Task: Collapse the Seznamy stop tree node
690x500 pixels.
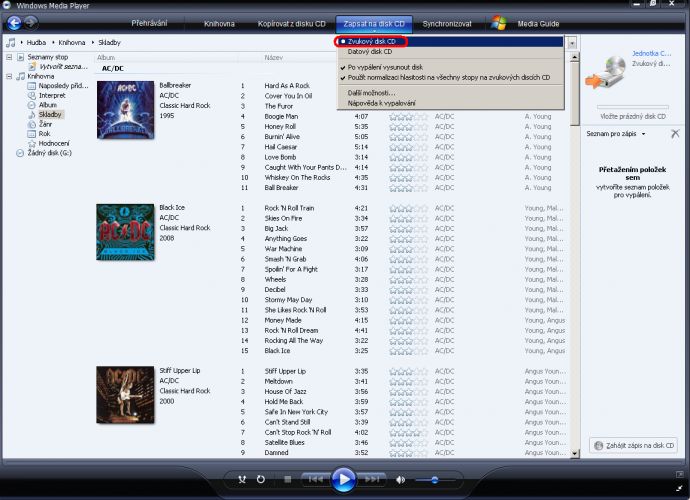Action: click(x=9, y=57)
